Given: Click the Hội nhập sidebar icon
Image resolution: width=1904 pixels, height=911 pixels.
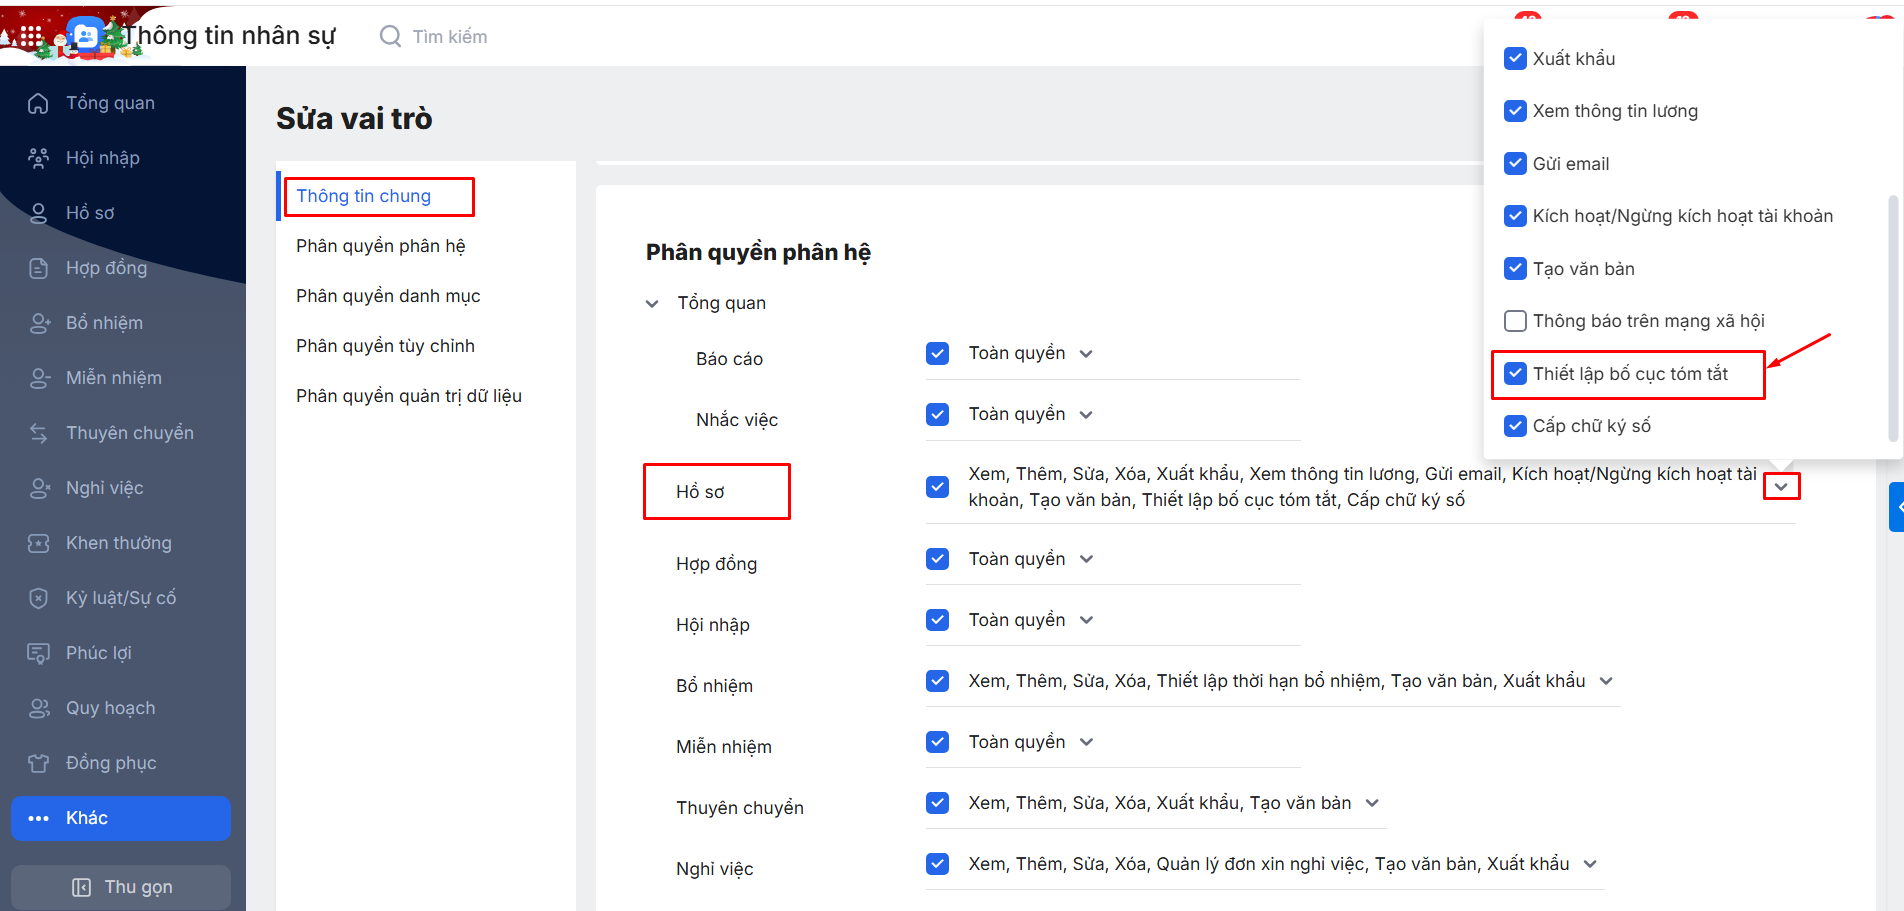Looking at the screenshot, I should (x=38, y=158).
